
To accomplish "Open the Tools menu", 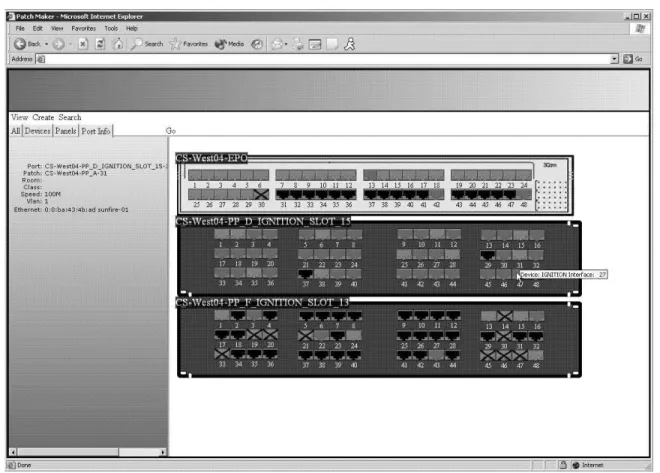I will [111, 28].
